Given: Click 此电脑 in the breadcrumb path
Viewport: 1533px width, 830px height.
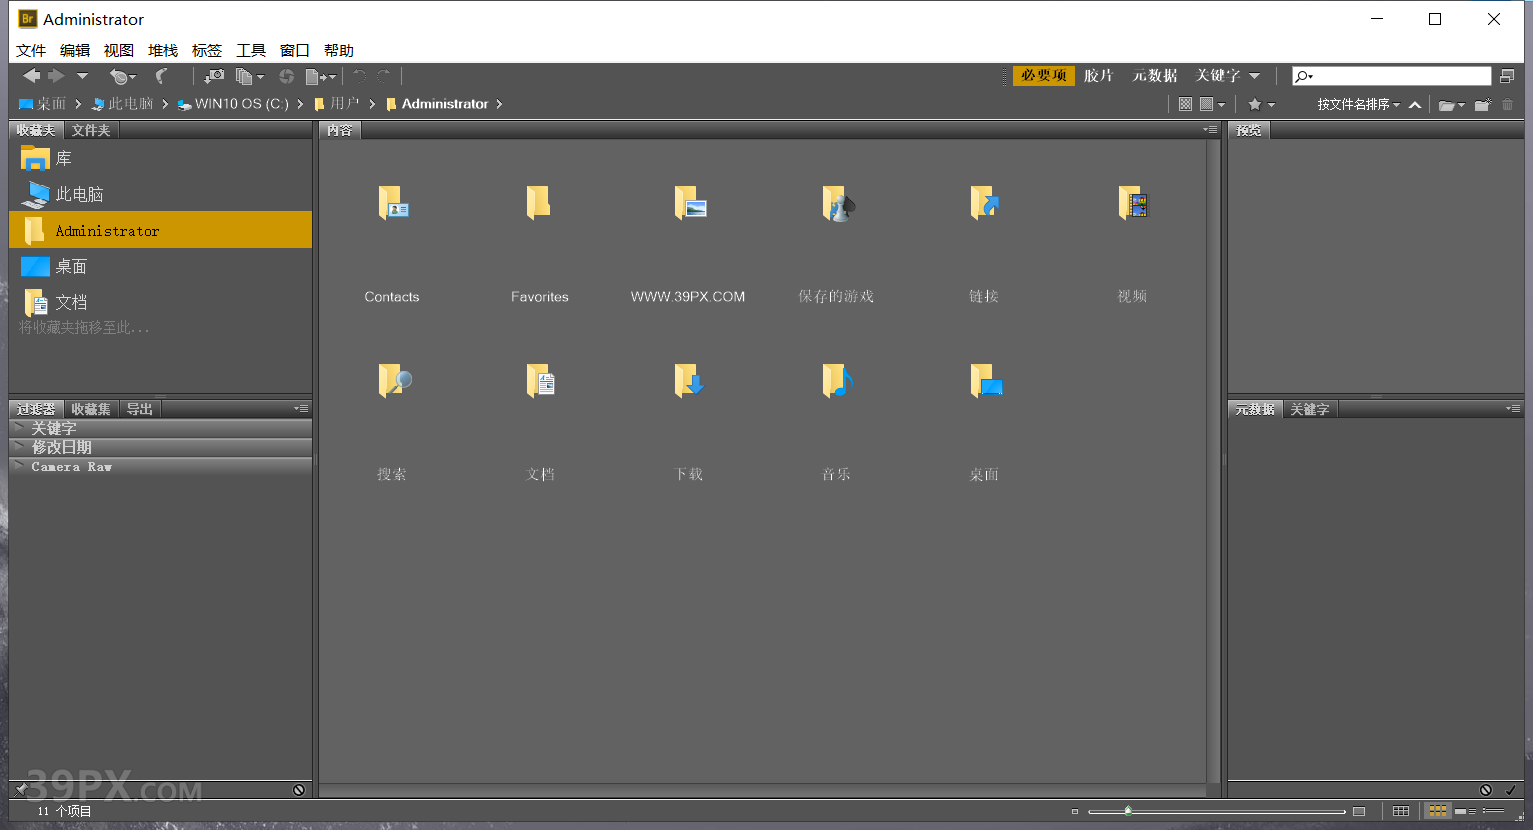Looking at the screenshot, I should pyautogui.click(x=131, y=103).
